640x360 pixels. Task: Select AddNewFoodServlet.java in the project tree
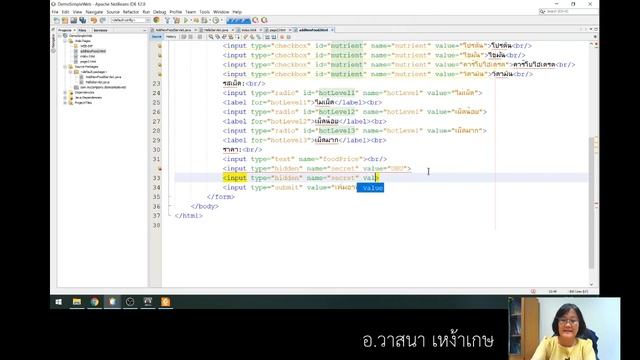coord(103,77)
